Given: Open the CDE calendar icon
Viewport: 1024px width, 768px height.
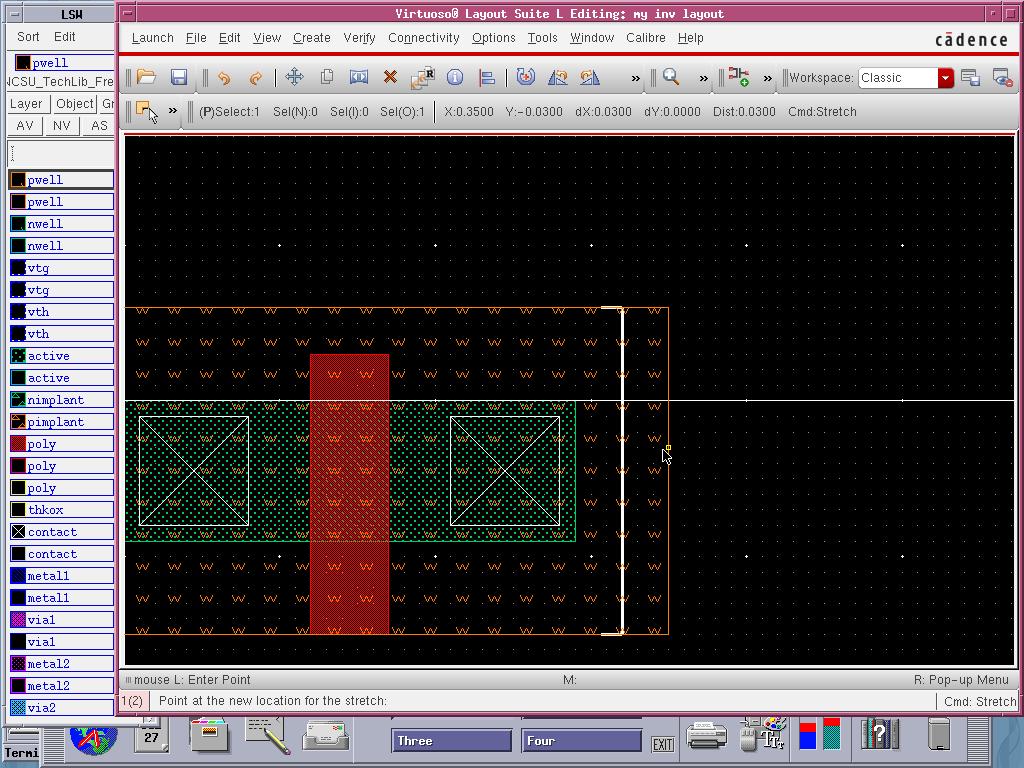Looking at the screenshot, I should [x=151, y=734].
